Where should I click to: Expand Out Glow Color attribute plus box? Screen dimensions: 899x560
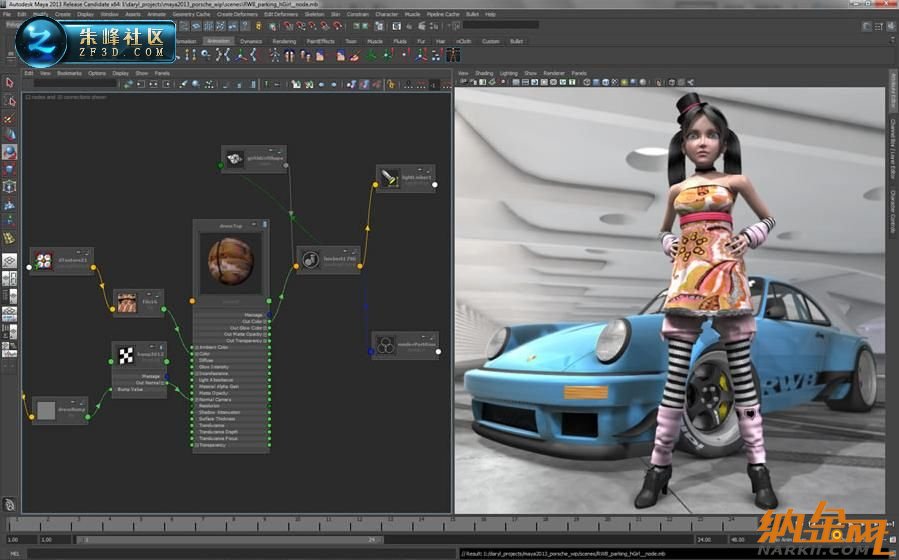[265, 328]
